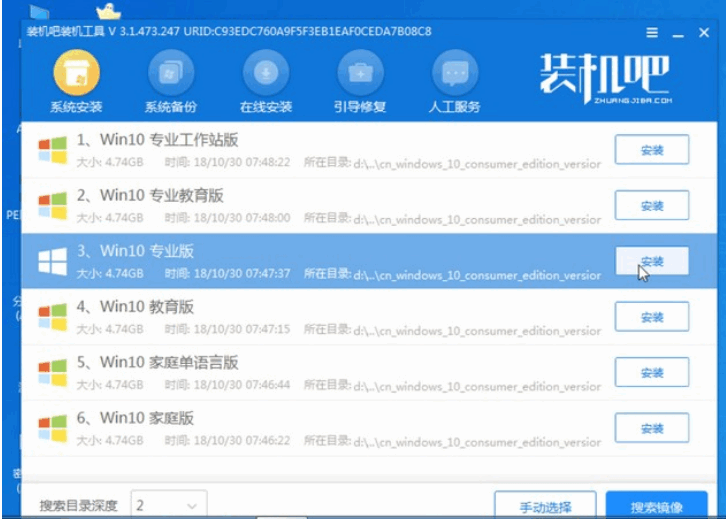The height and width of the screenshot is (519, 726).
Task: Open the 系统安装 tab icon
Action: click(x=76, y=72)
